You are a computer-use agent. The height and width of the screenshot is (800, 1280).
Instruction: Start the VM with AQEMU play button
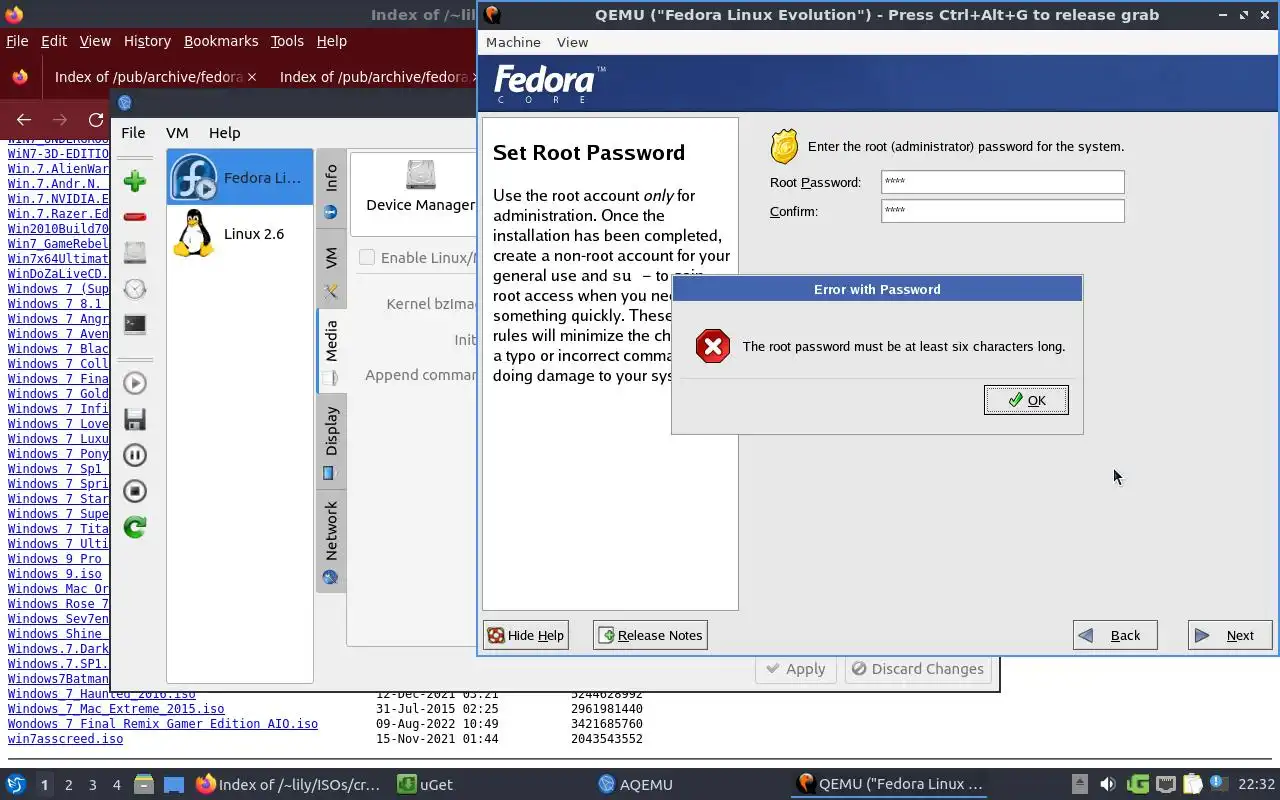click(135, 383)
